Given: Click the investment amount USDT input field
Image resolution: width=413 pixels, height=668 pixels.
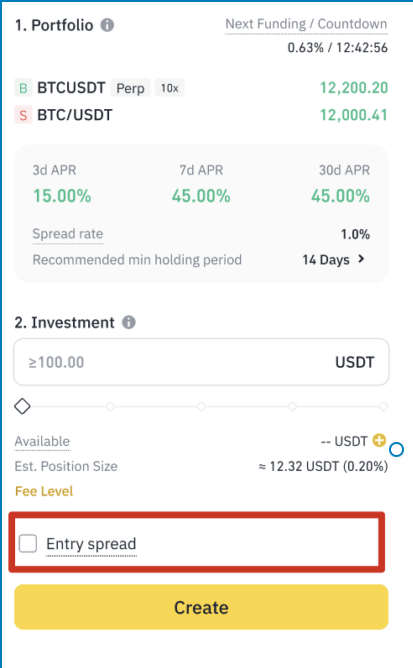Looking at the screenshot, I should [201, 362].
